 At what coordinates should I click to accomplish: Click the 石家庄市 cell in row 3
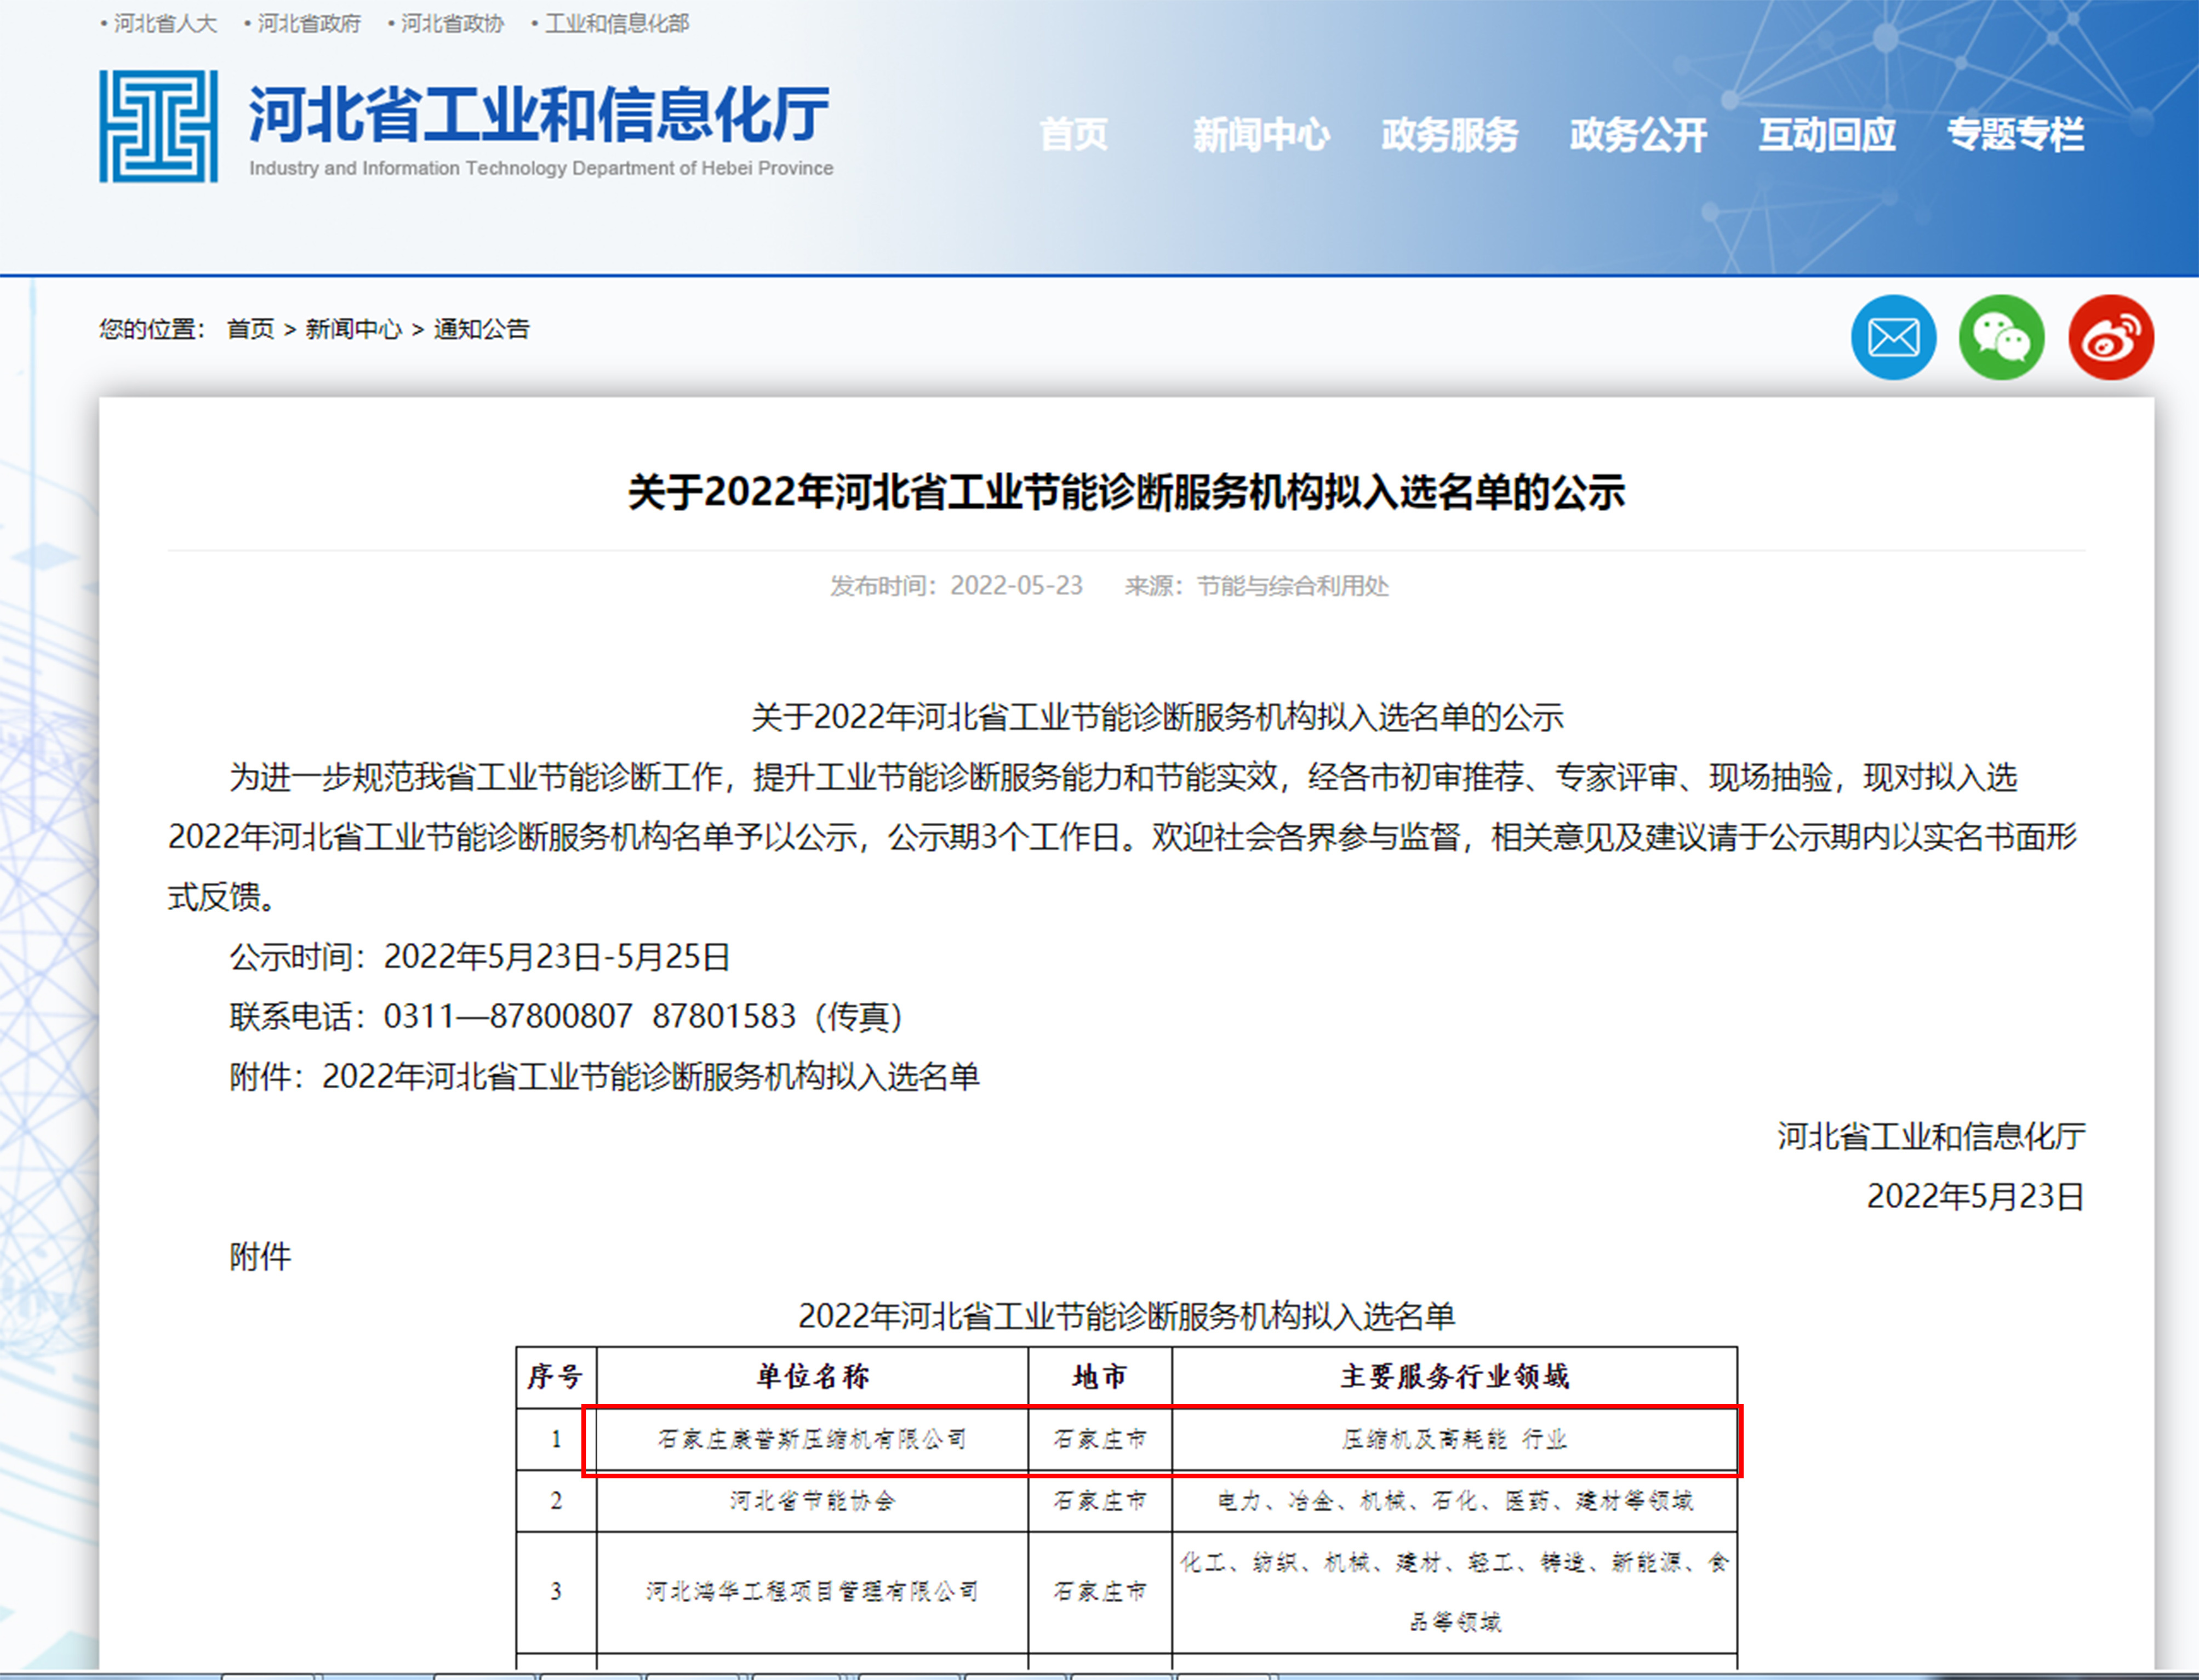click(x=1100, y=1592)
